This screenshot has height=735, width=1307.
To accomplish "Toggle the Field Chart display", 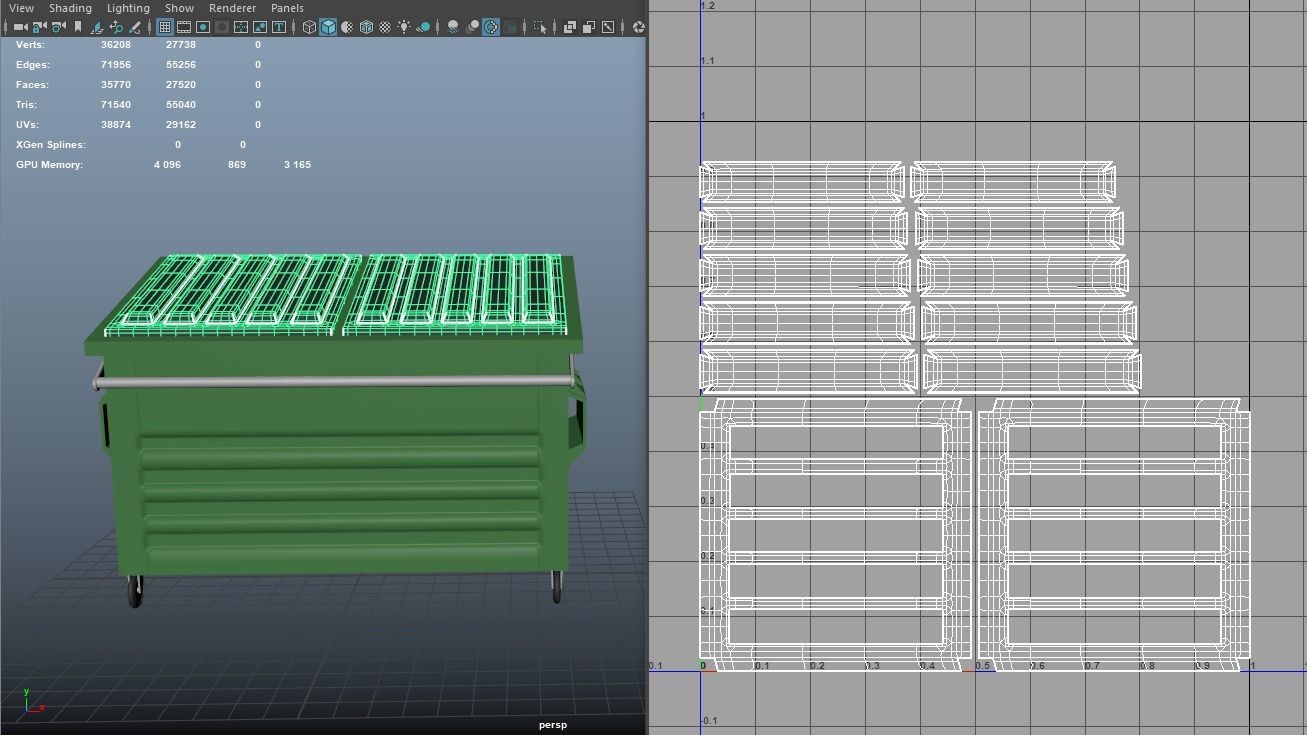I will 241,27.
